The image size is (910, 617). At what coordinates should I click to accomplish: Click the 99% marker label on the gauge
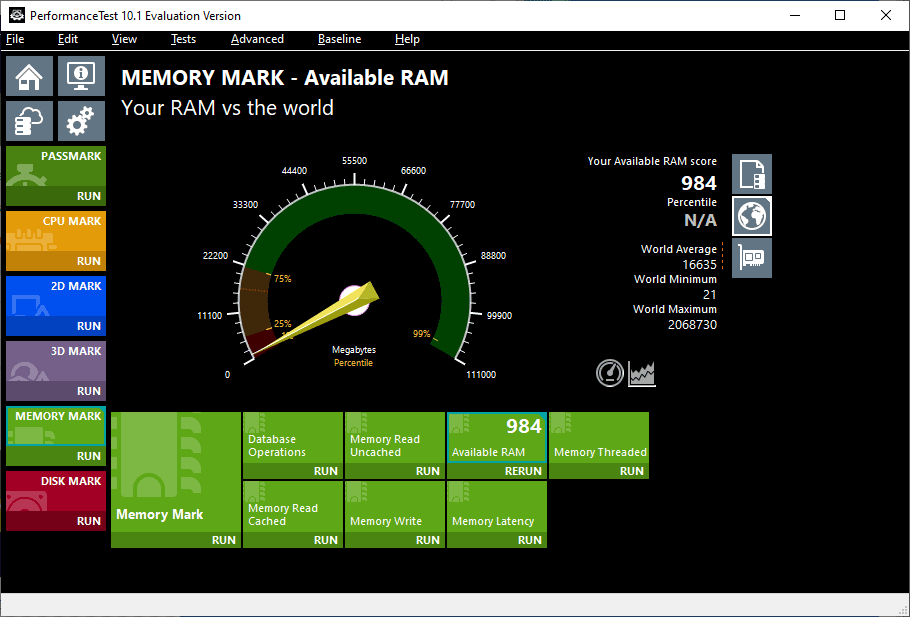[421, 334]
